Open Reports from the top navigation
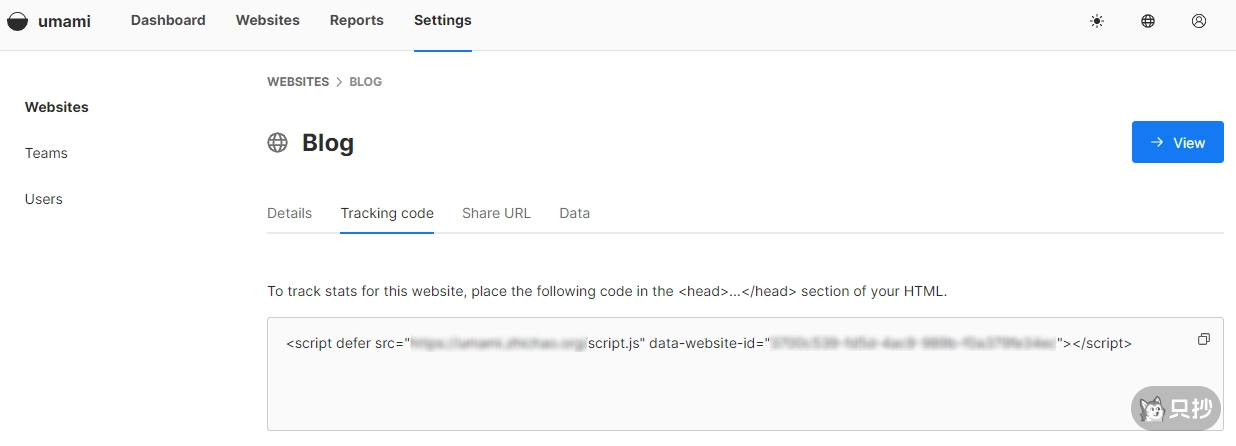The height and width of the screenshot is (446, 1236). tap(356, 20)
